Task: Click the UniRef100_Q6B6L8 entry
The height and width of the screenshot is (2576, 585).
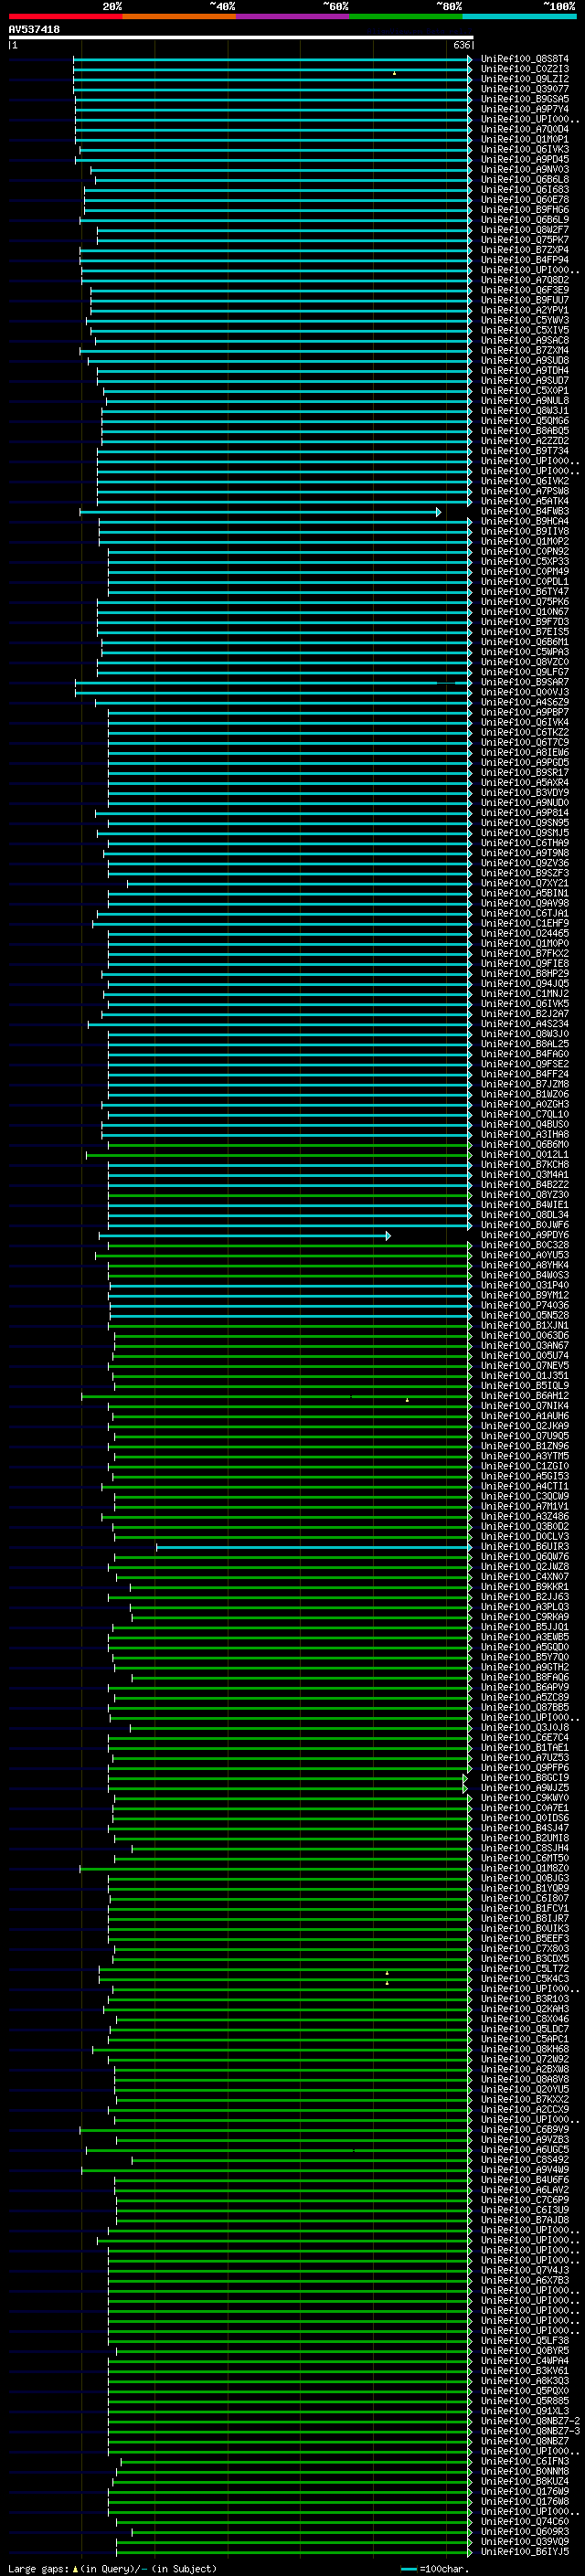Action: [525, 180]
